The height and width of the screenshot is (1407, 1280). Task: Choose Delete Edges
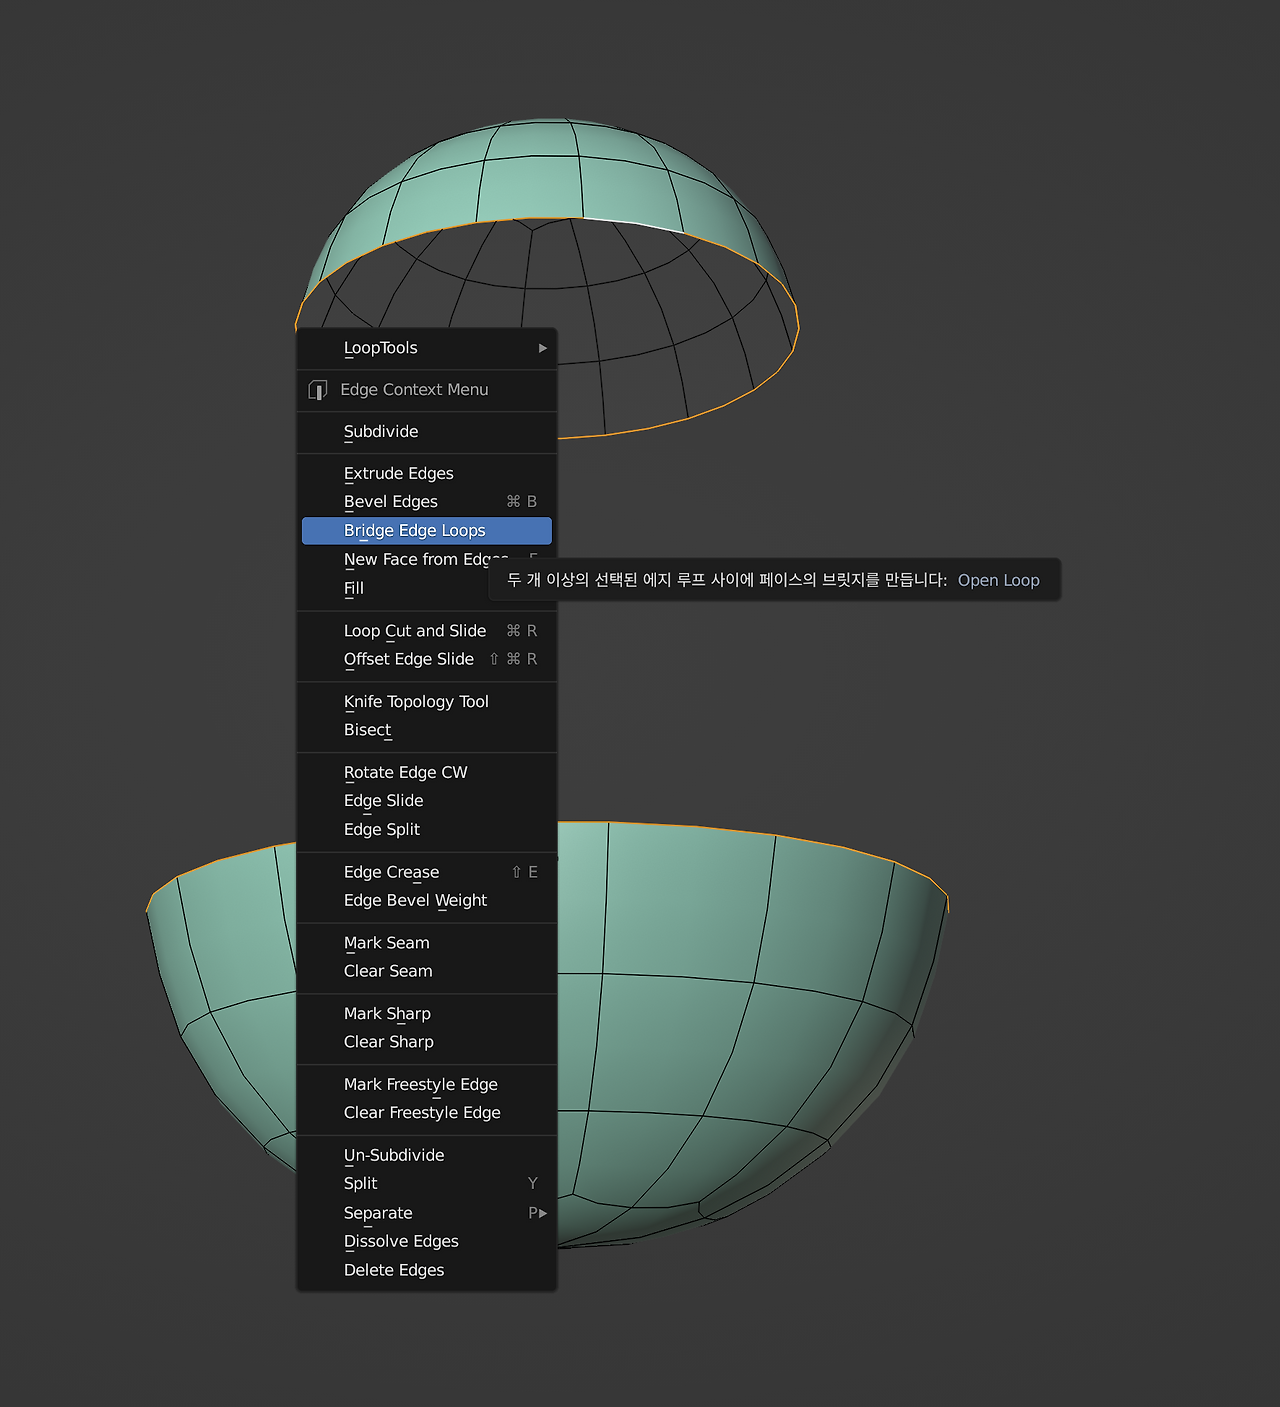pos(427,1270)
